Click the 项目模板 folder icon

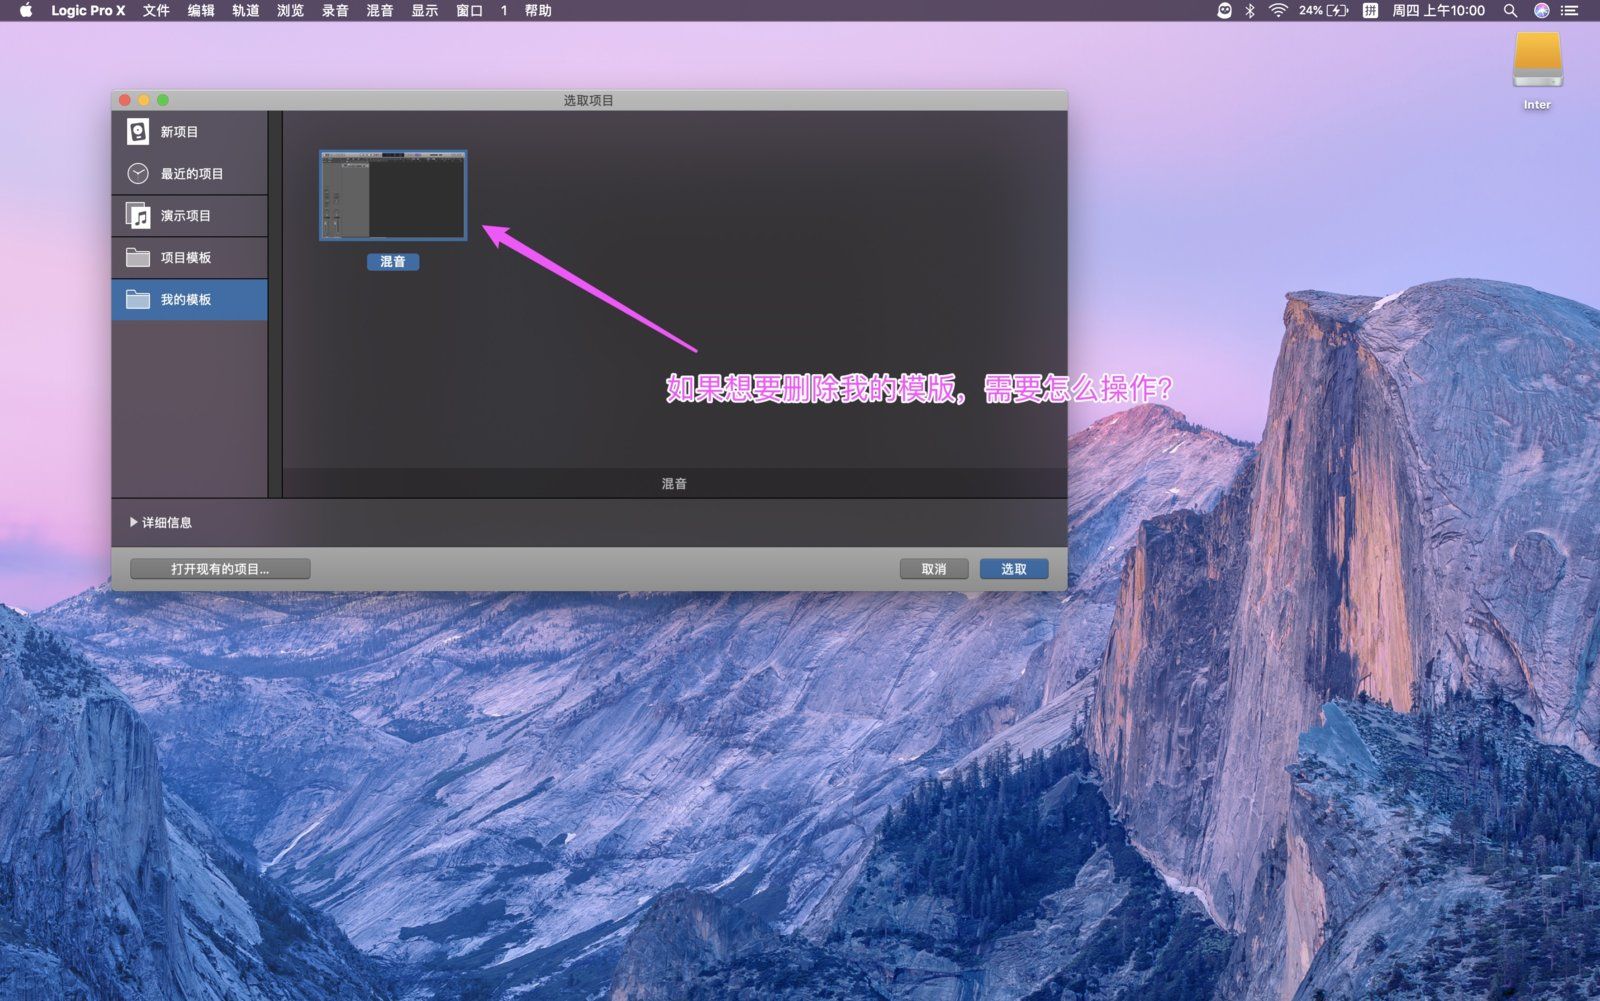(x=138, y=257)
